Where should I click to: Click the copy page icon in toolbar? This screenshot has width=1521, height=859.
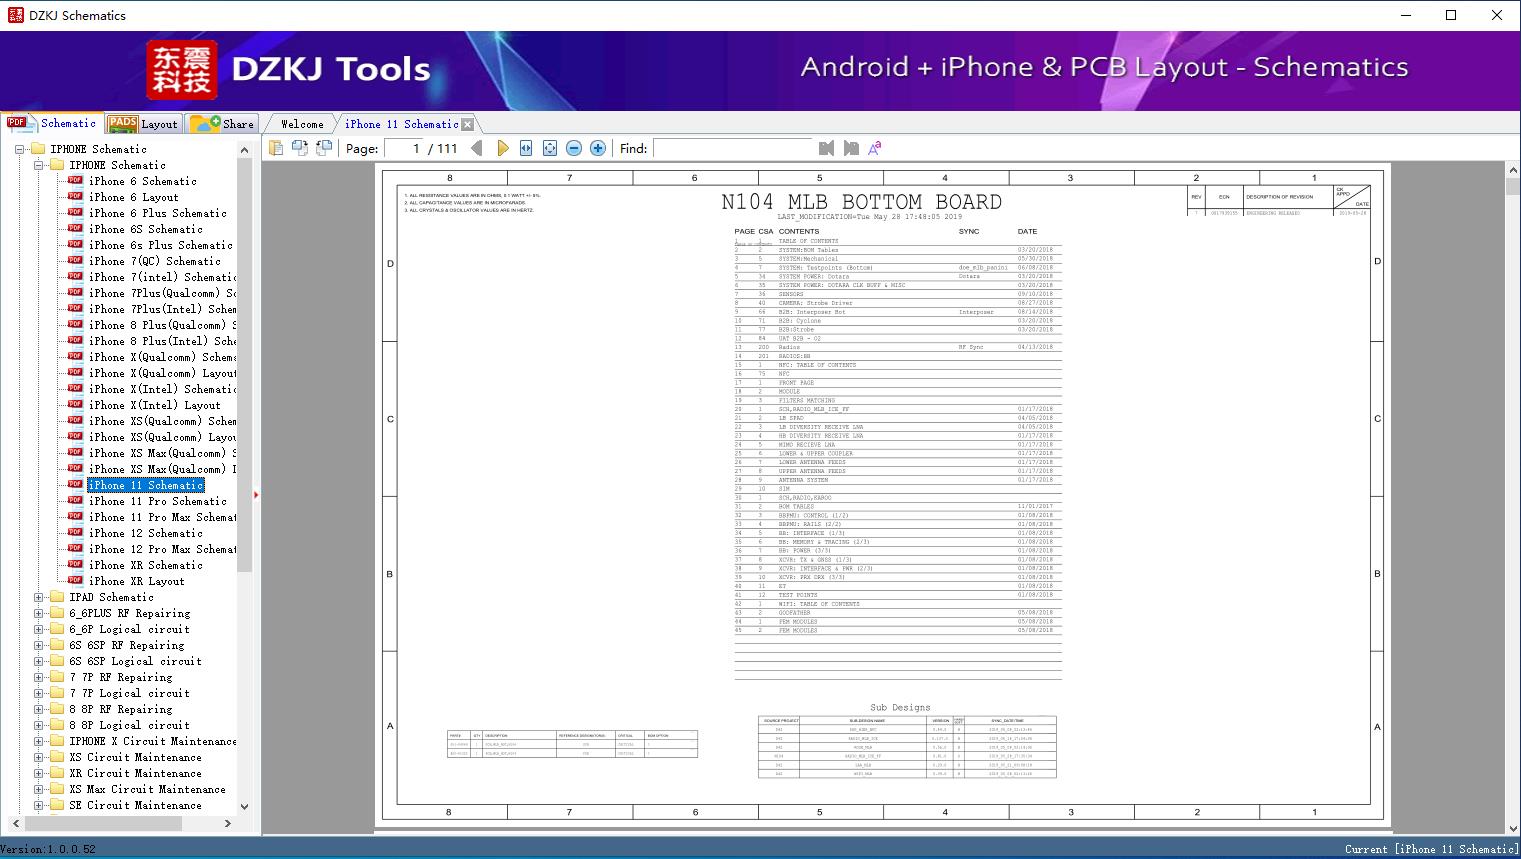coord(275,148)
